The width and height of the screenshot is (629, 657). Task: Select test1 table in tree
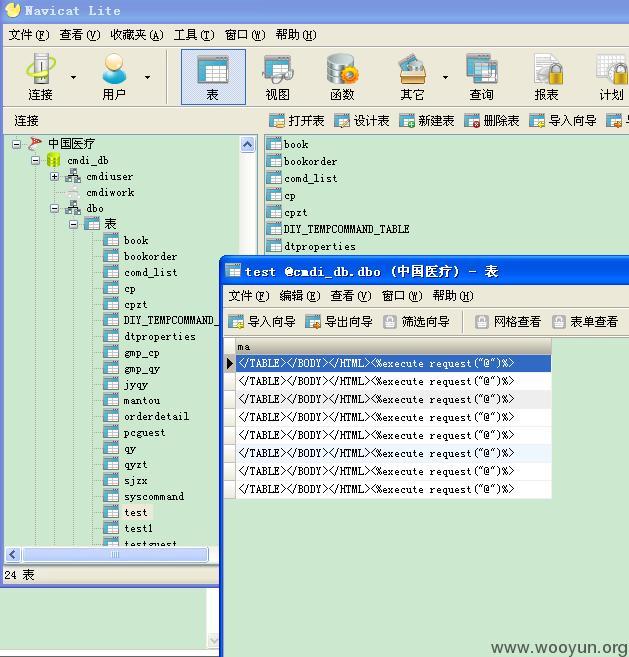click(138, 528)
